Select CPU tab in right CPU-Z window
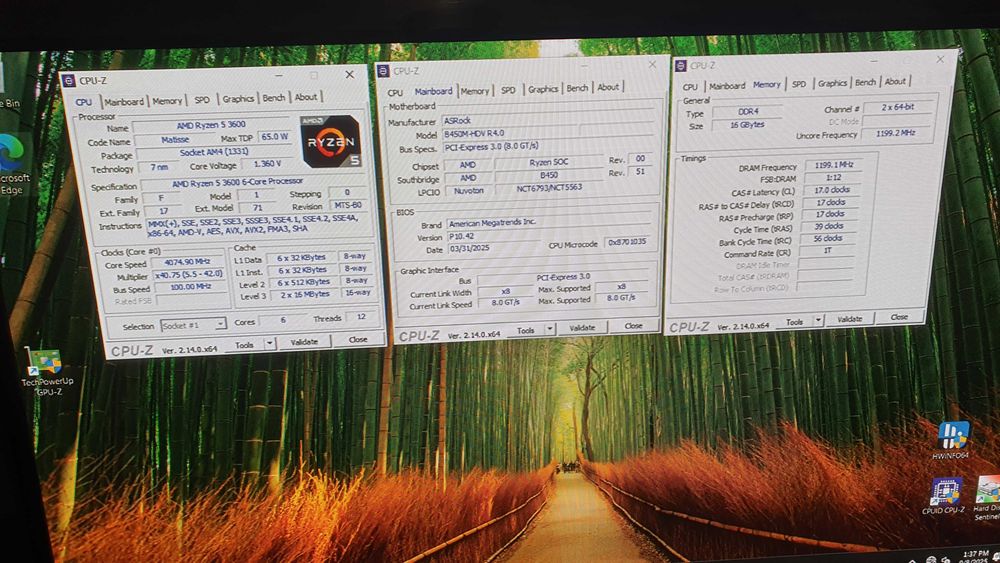Image resolution: width=1000 pixels, height=563 pixels. tap(690, 87)
